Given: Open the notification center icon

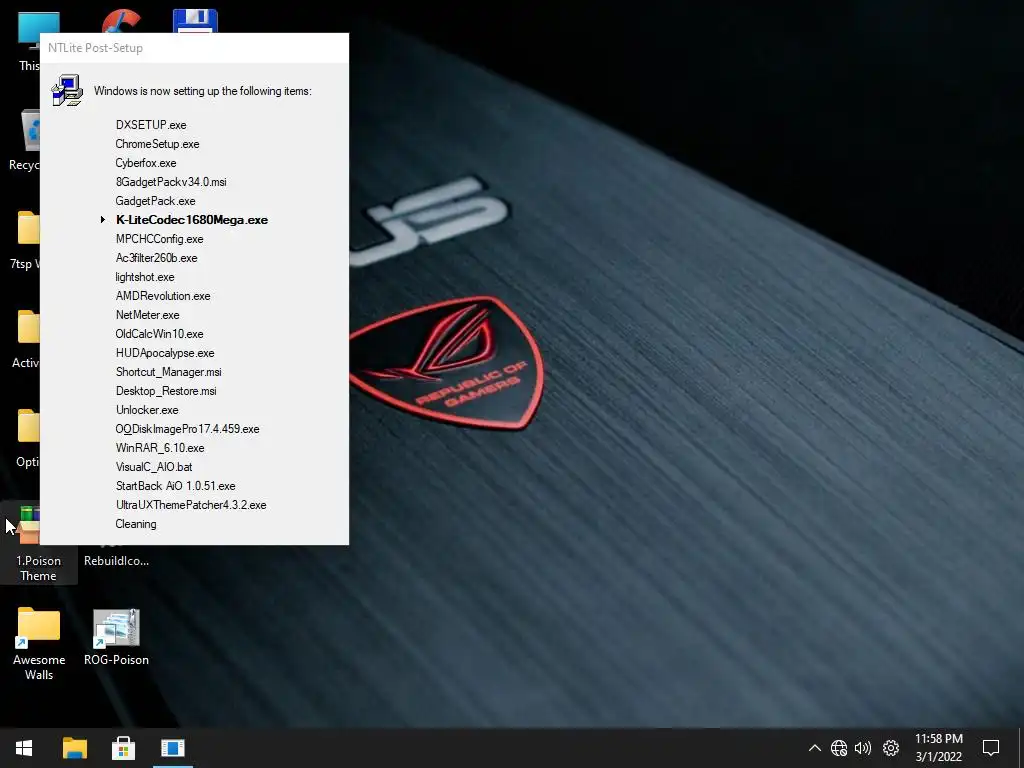Looking at the screenshot, I should click(x=991, y=748).
